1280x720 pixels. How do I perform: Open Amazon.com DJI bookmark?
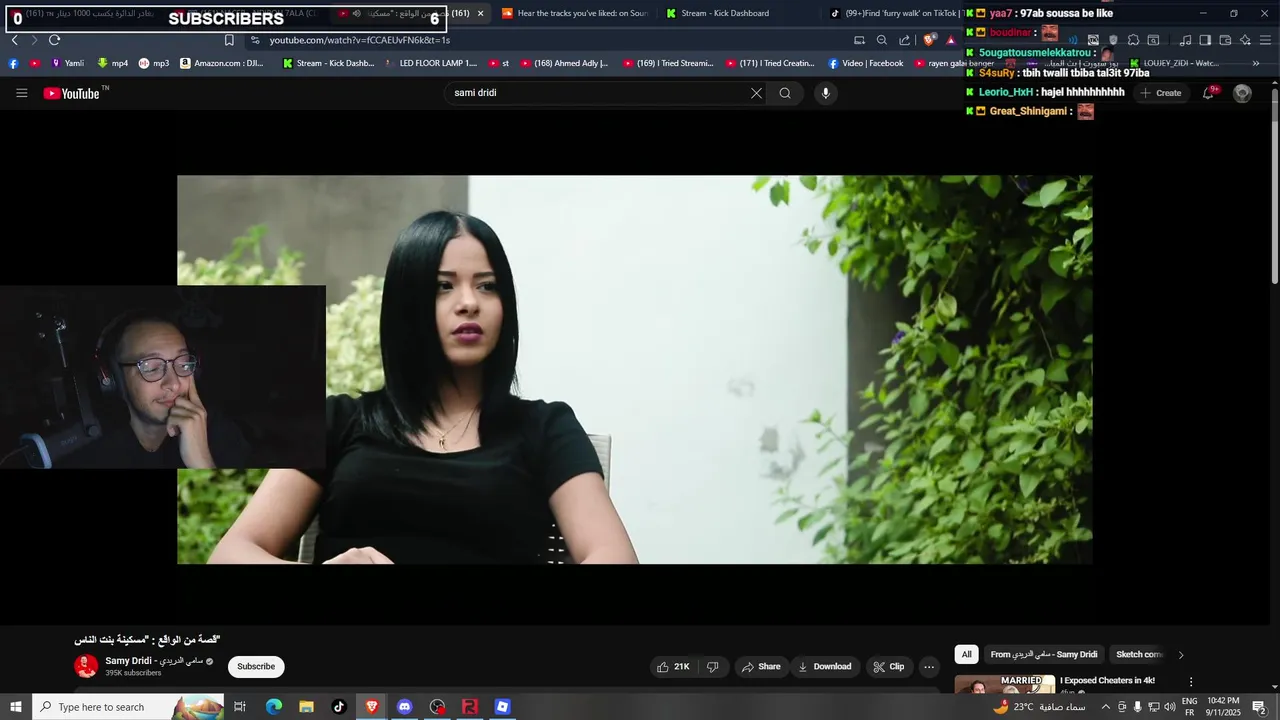(221, 63)
